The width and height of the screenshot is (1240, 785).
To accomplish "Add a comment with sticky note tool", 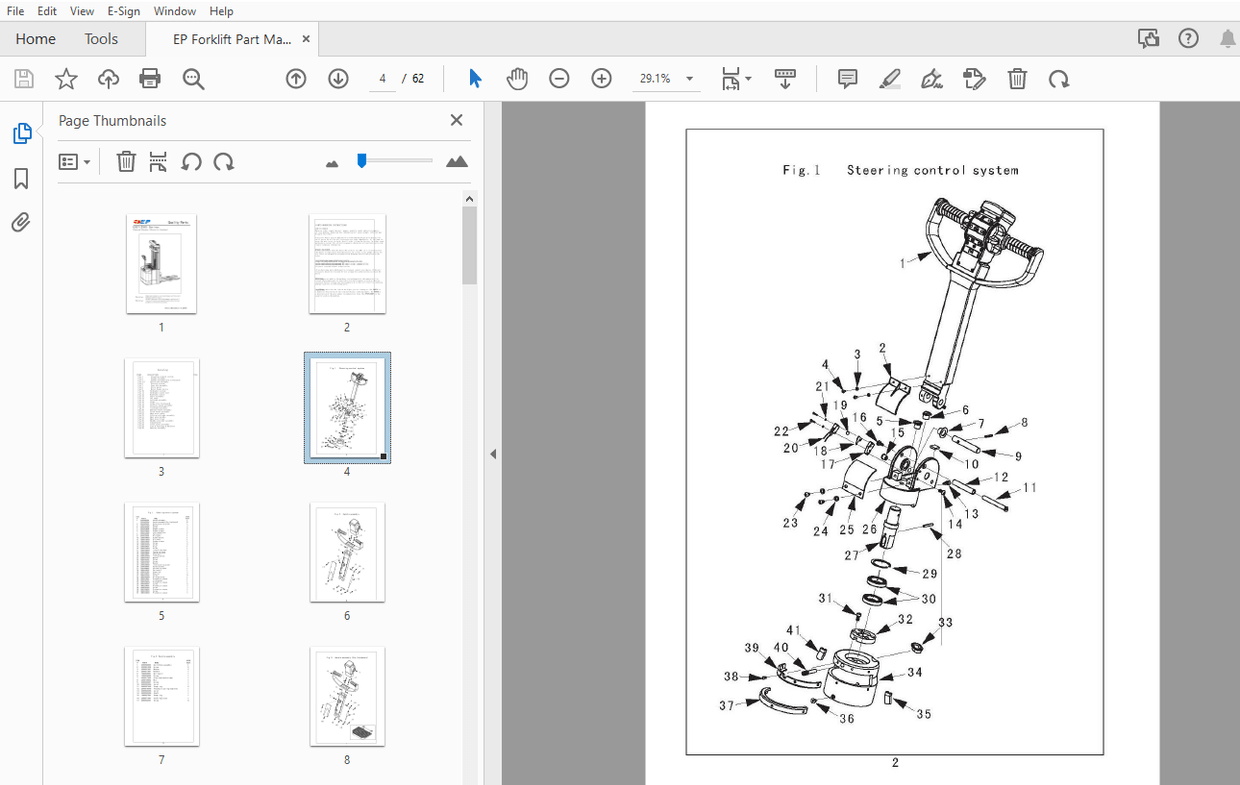I will [x=848, y=78].
